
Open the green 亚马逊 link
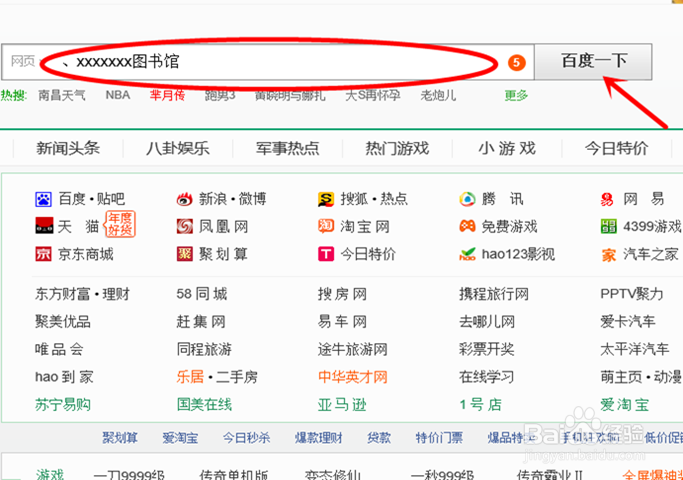point(342,405)
